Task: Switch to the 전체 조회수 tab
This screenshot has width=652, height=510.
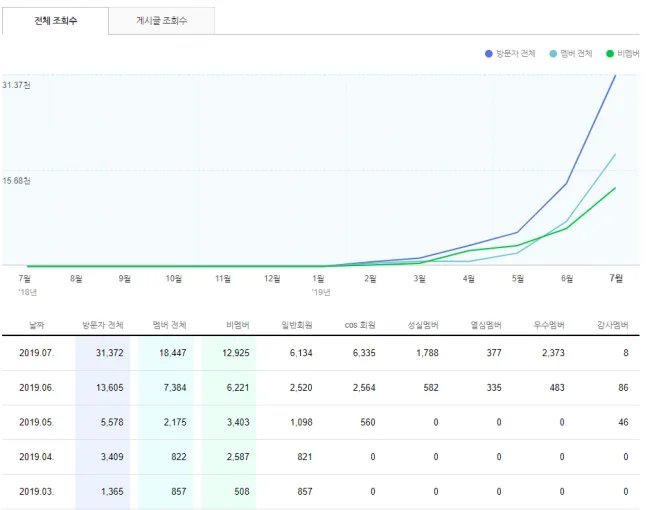Action: point(55,21)
